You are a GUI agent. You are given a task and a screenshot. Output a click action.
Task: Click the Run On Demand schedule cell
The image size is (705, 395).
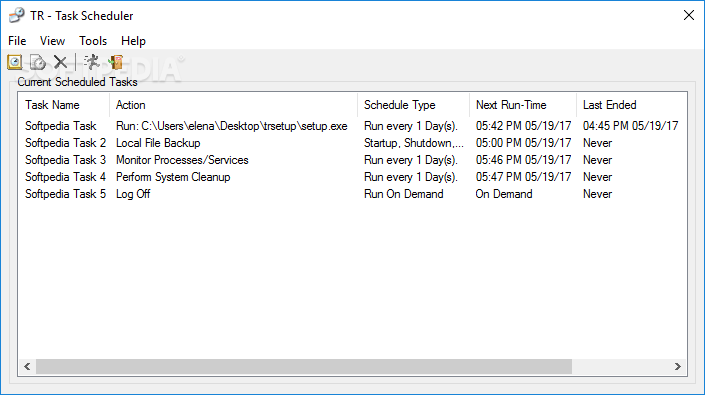pyautogui.click(x=403, y=194)
